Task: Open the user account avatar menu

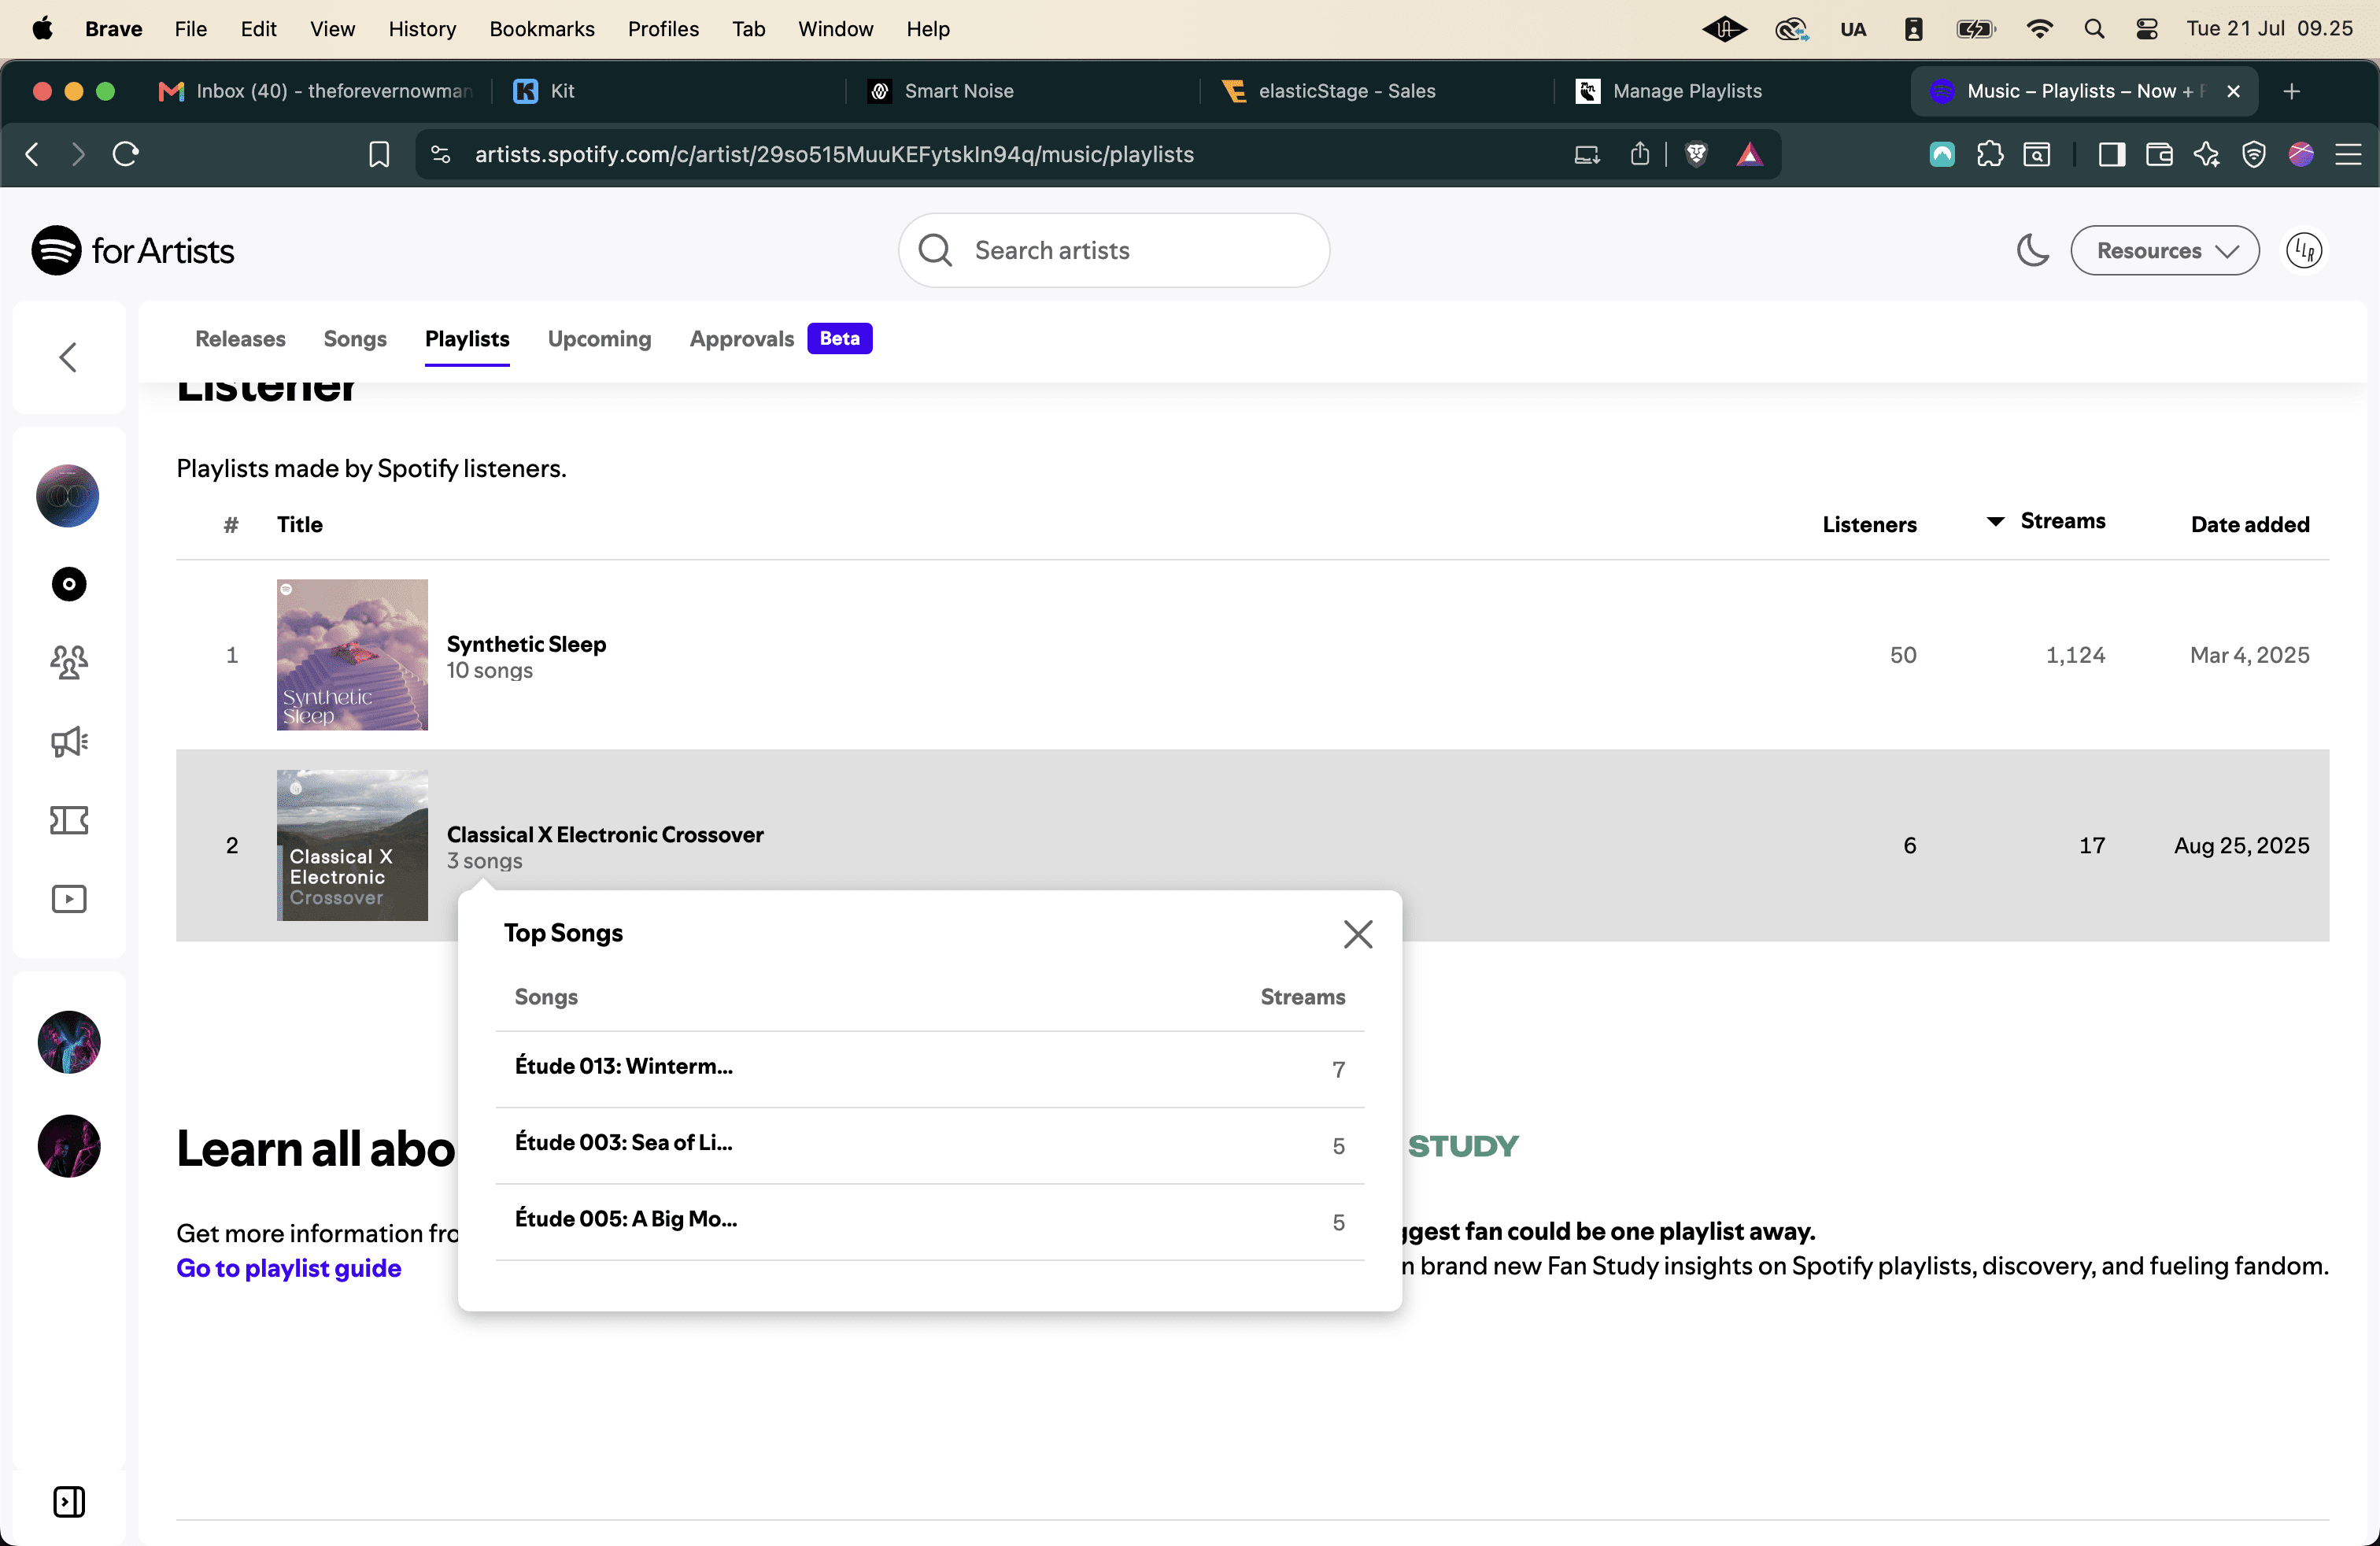Action: (x=2304, y=250)
